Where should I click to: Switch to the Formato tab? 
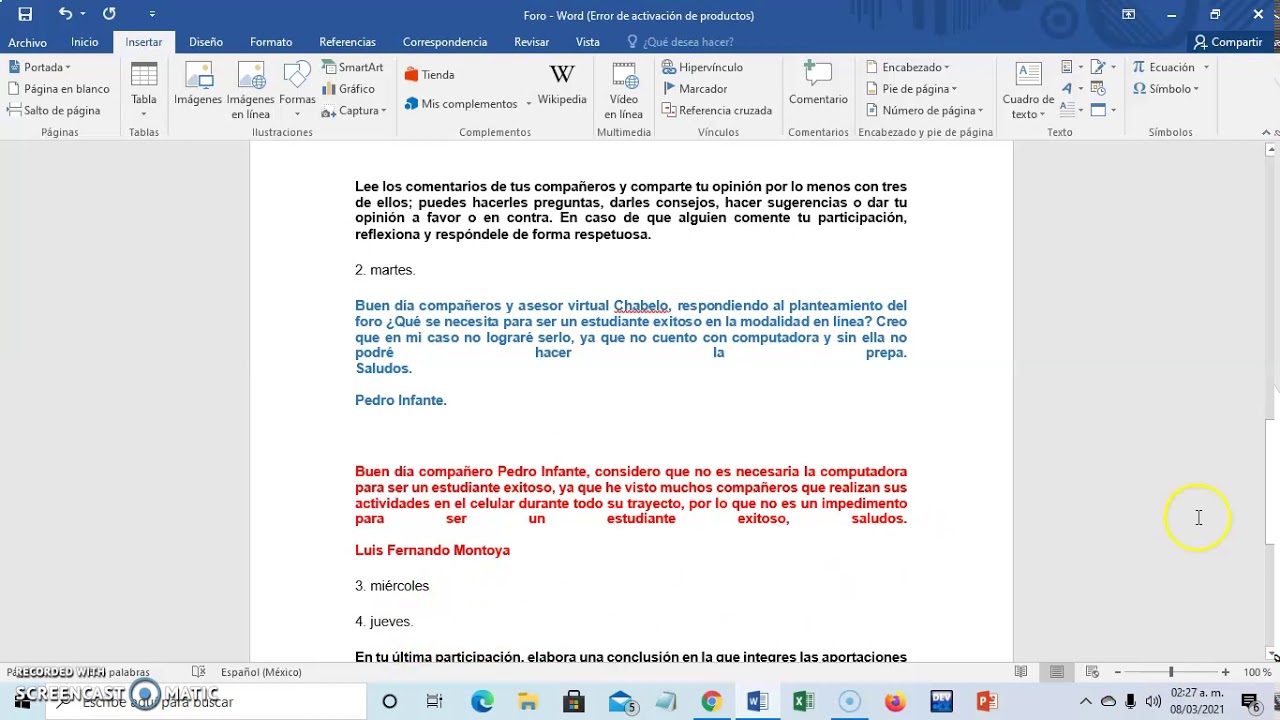[x=271, y=42]
